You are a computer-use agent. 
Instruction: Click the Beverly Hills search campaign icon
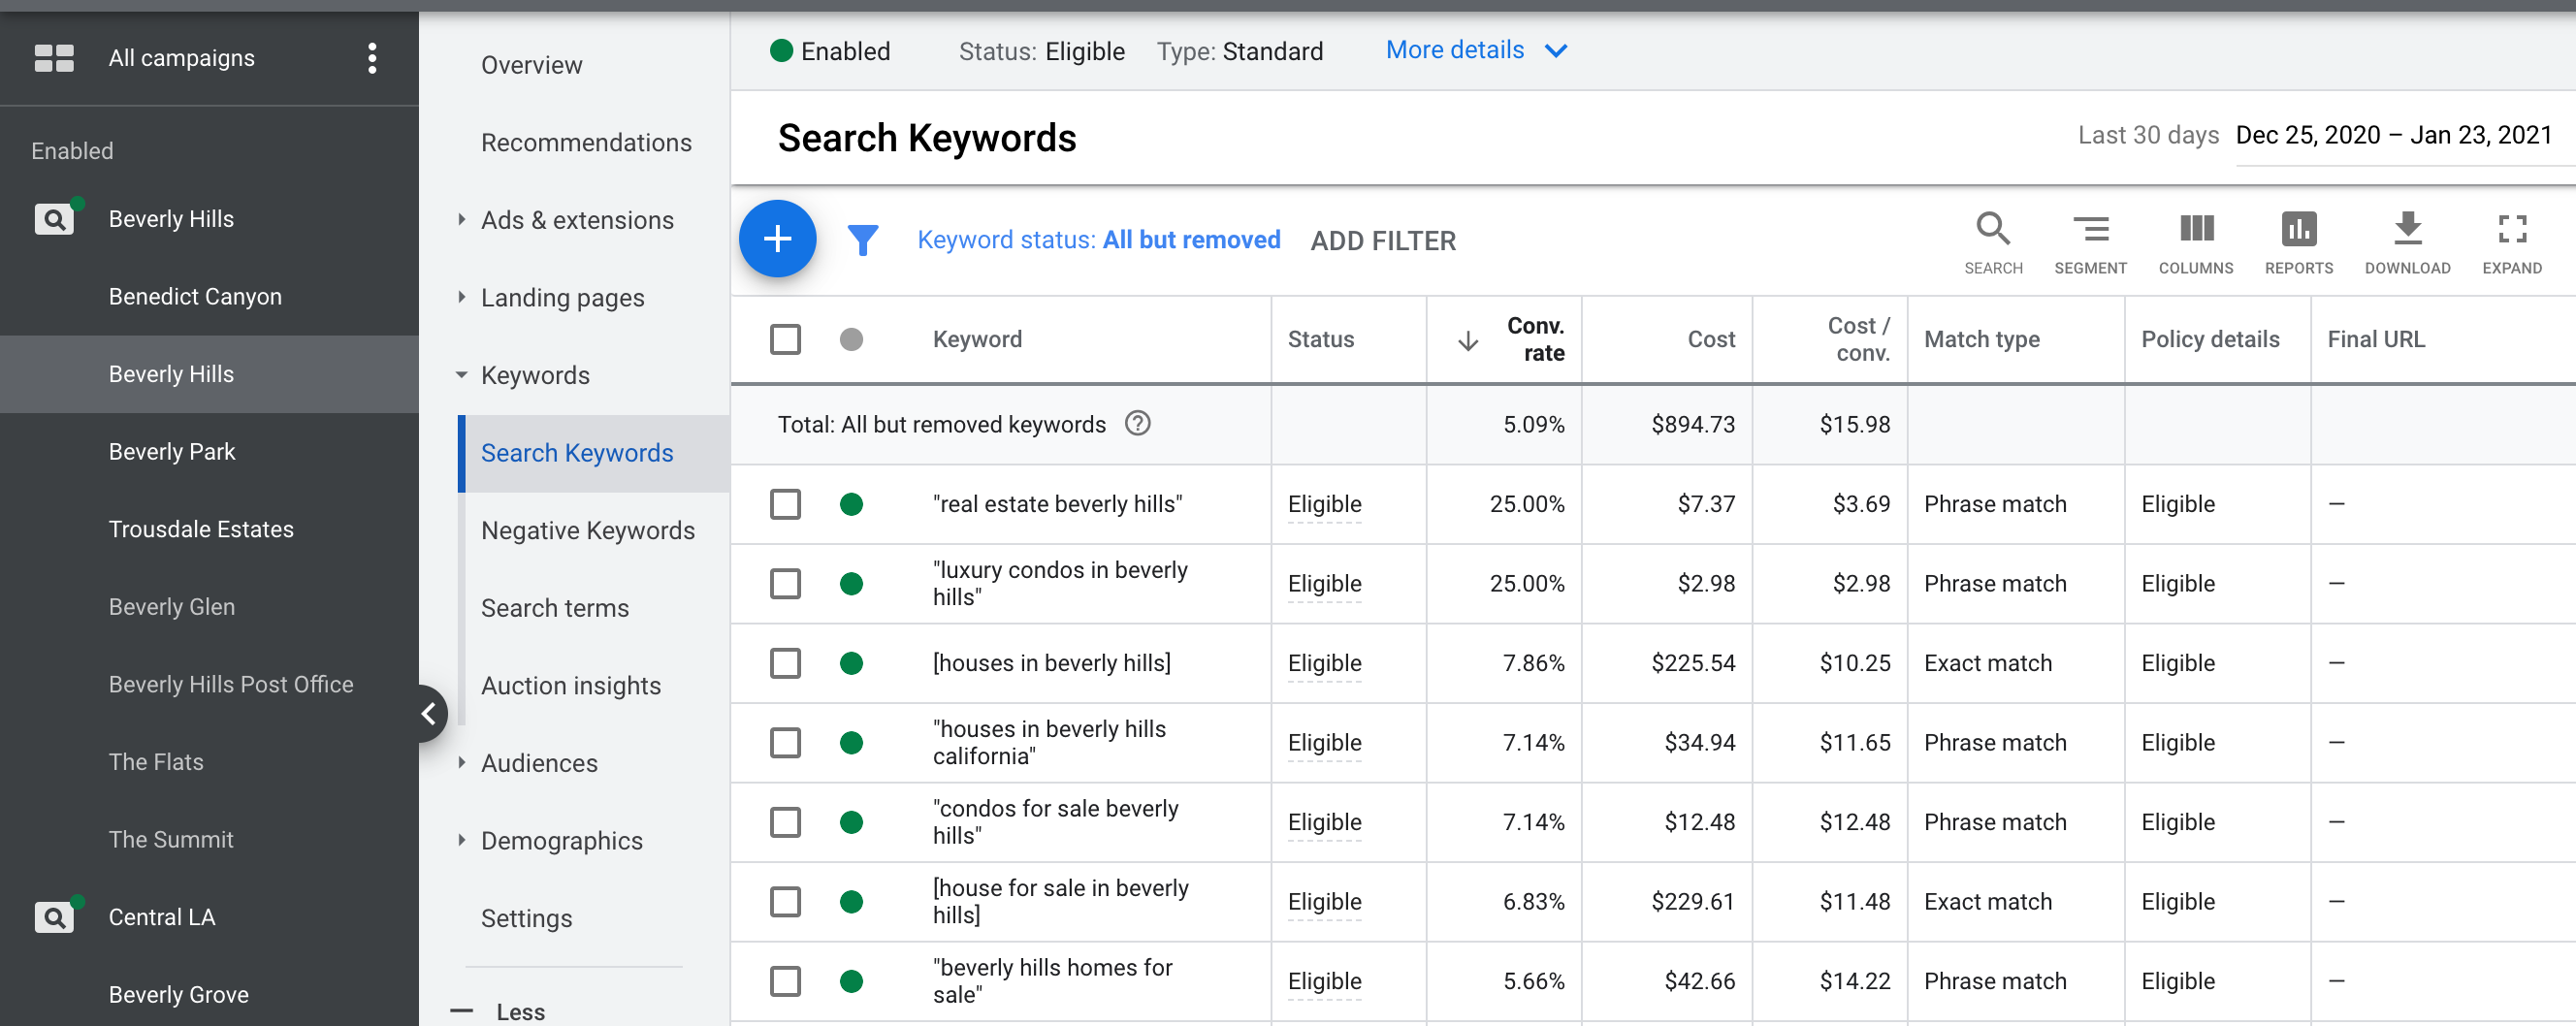(x=55, y=219)
